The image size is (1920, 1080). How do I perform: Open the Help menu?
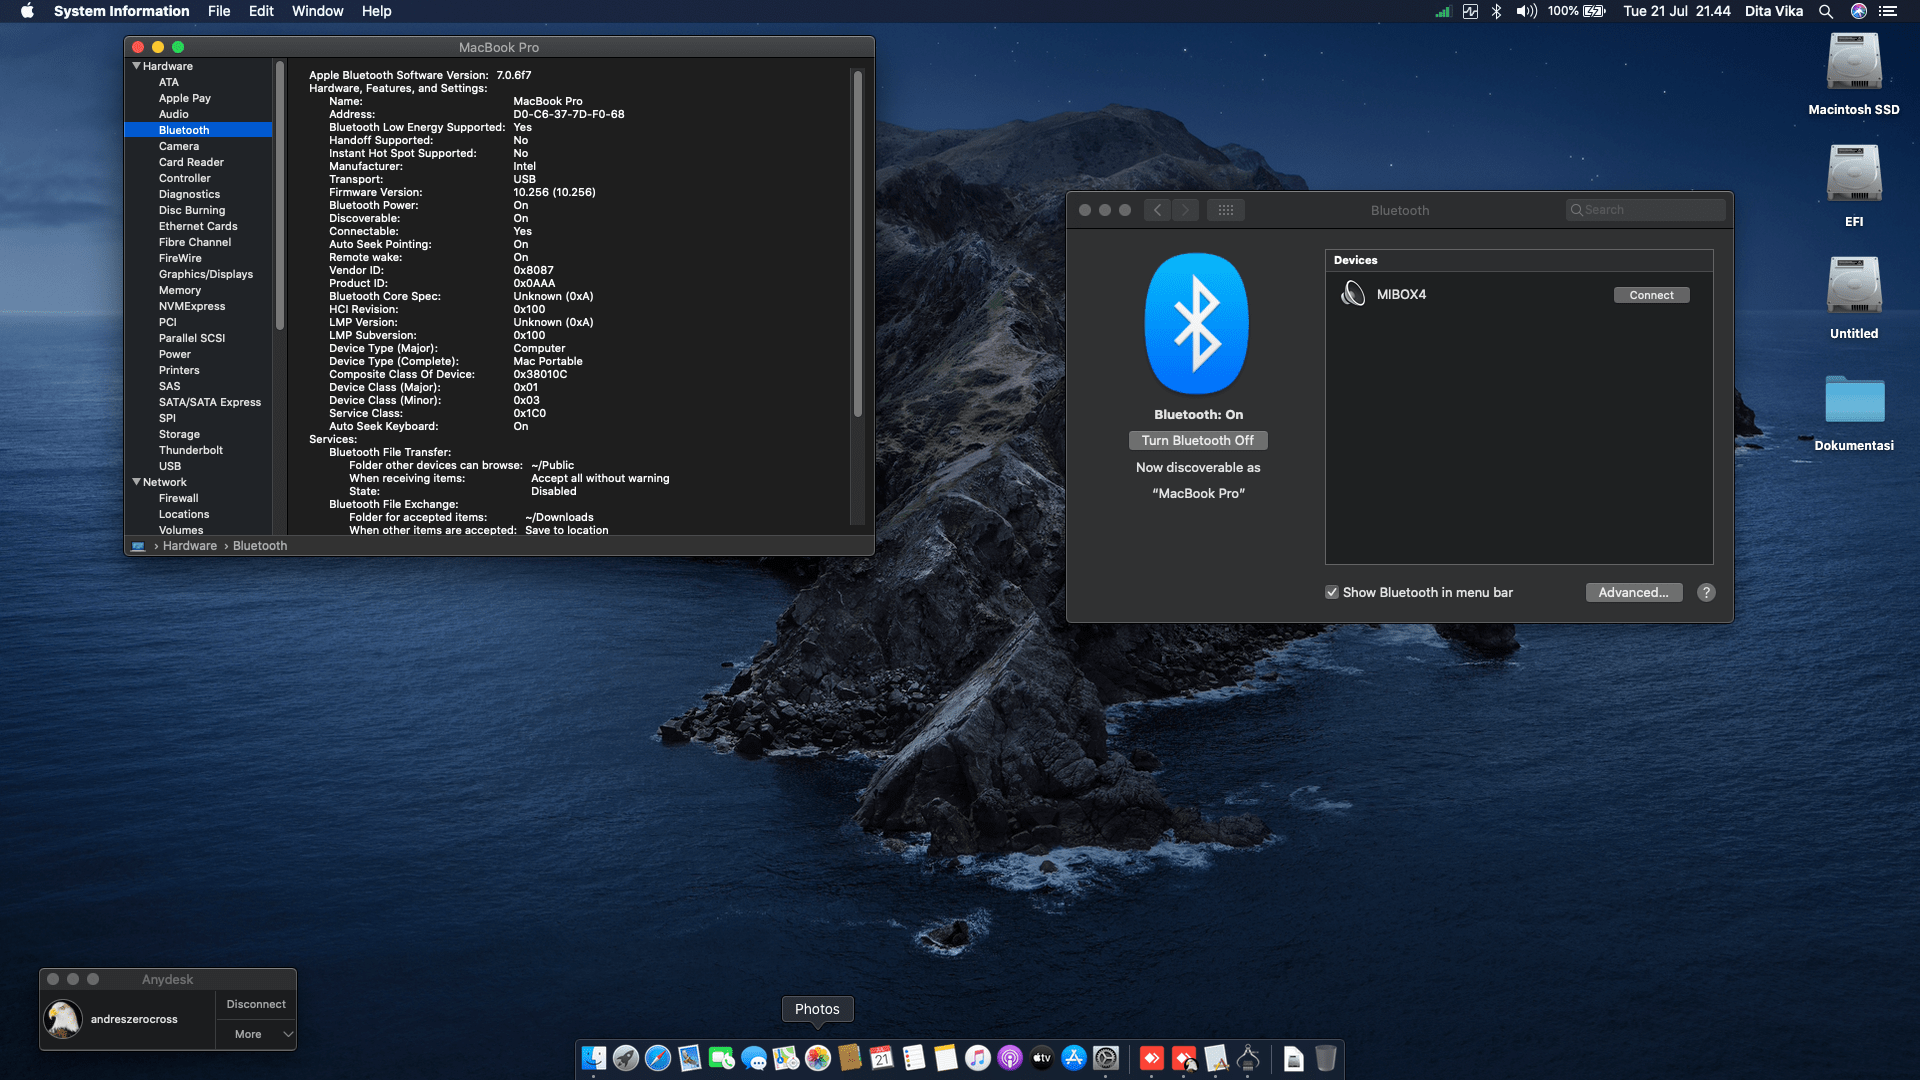point(376,11)
